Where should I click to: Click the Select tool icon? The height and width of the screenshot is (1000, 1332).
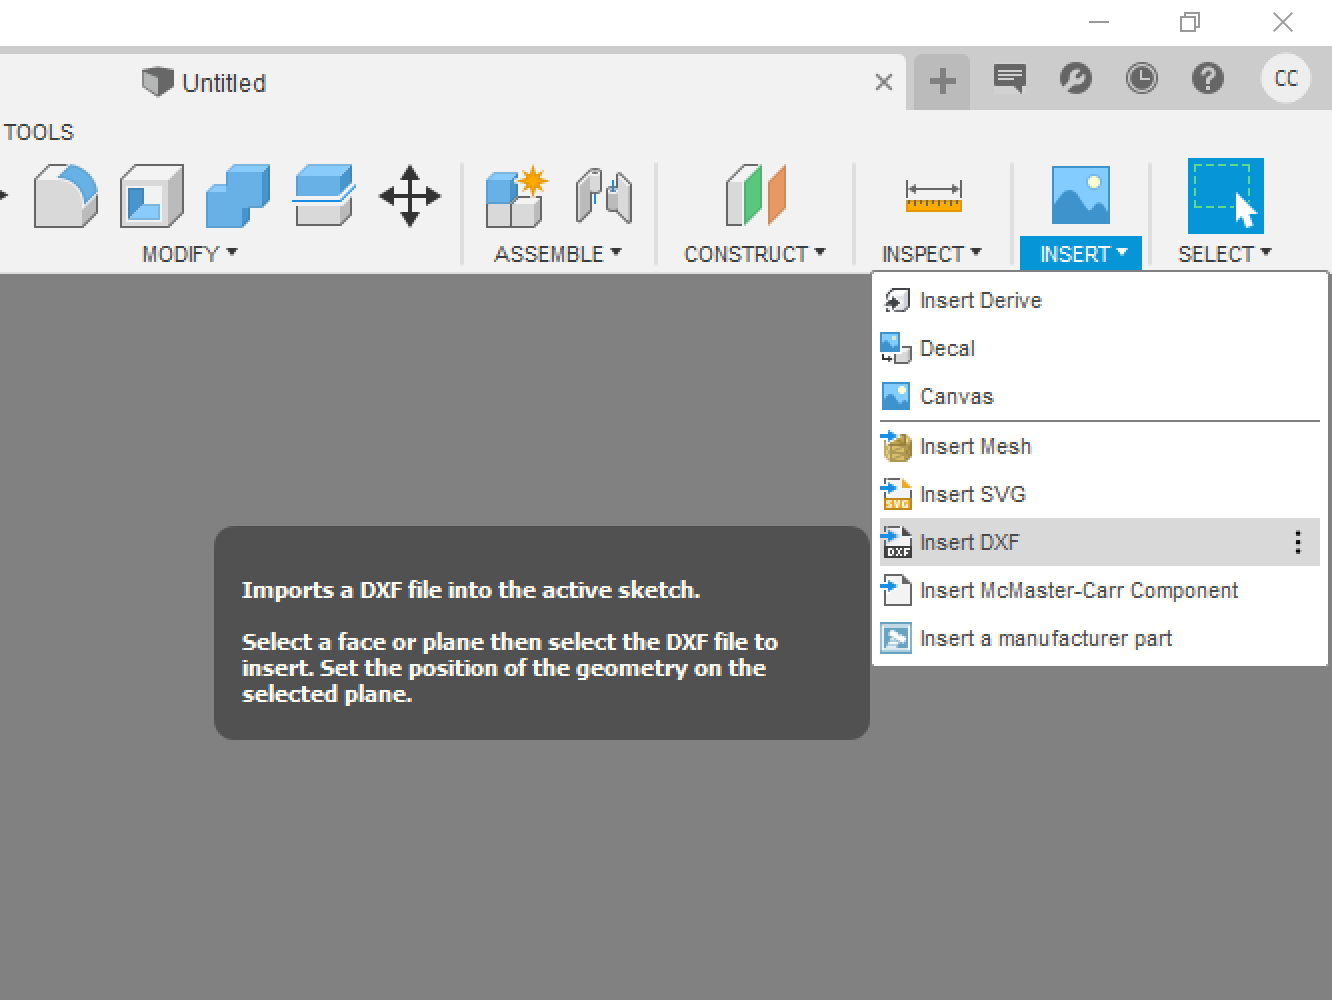point(1225,196)
